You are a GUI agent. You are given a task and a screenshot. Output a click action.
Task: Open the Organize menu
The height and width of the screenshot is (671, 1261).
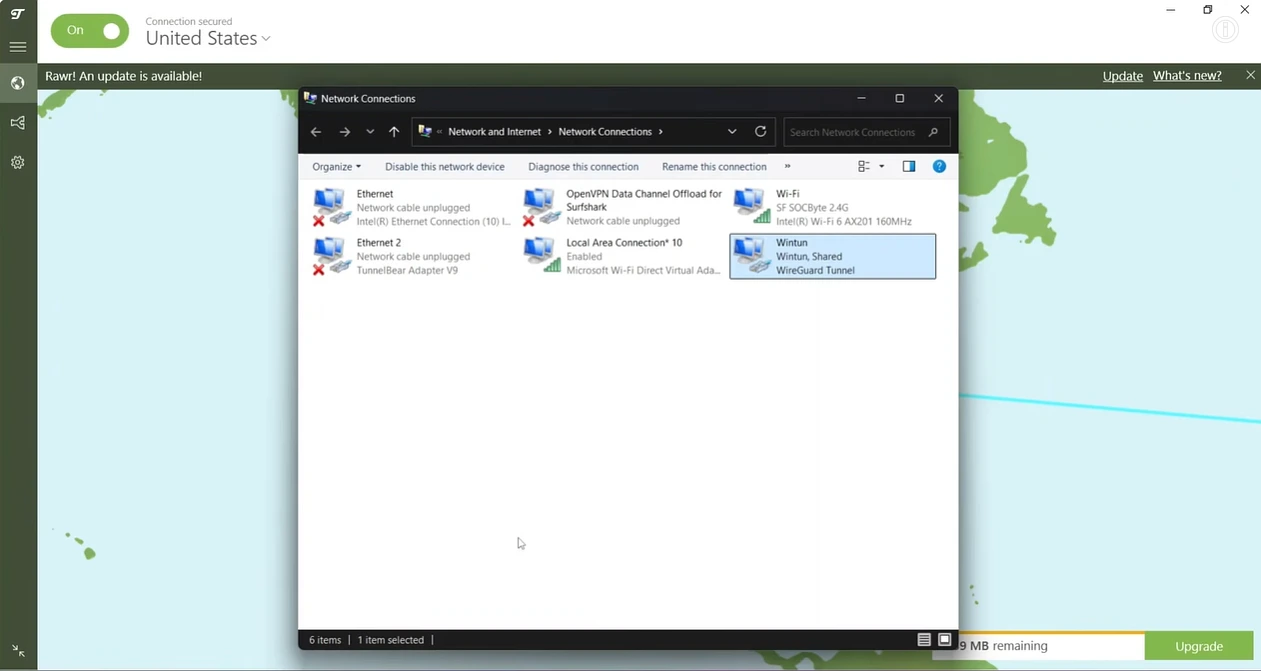[x=336, y=167]
